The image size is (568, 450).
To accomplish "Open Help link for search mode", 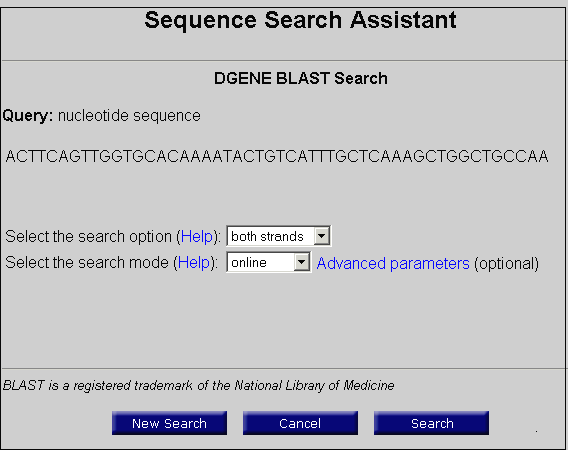I will click(193, 263).
